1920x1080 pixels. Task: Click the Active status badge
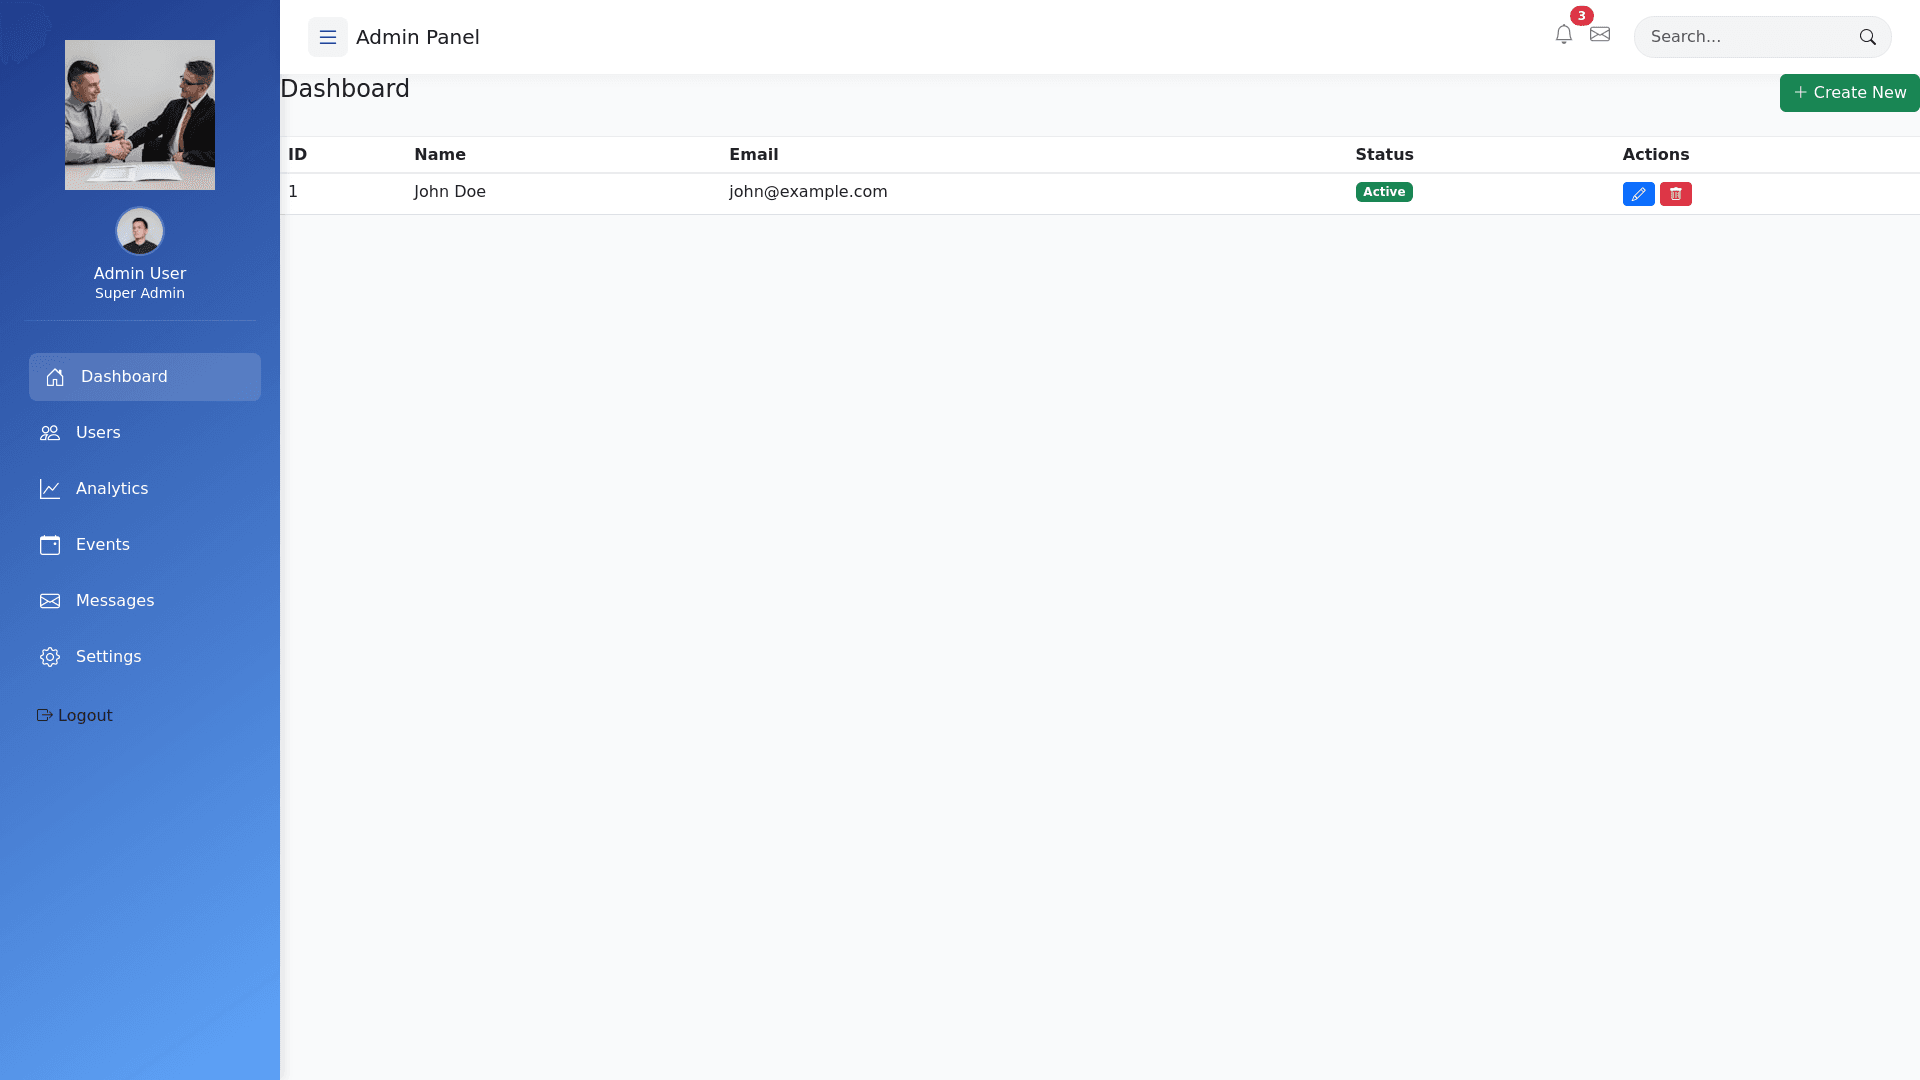click(1383, 192)
